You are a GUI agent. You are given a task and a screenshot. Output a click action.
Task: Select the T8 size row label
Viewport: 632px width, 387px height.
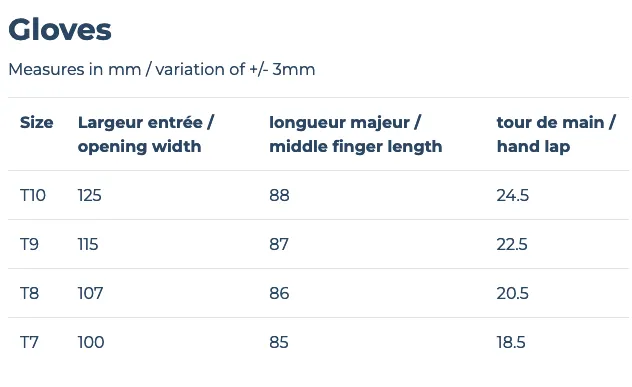pyautogui.click(x=29, y=293)
